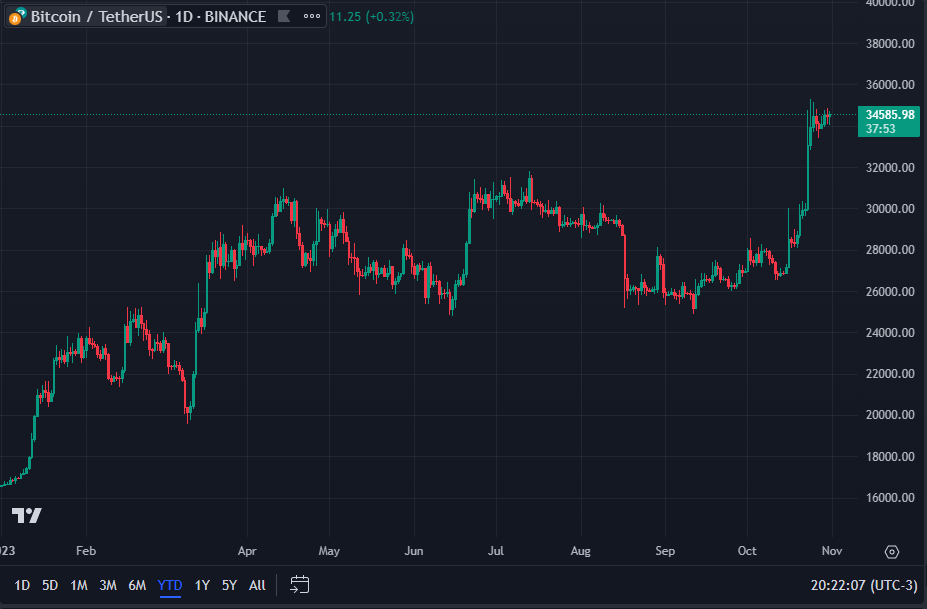Click the Feb label on time axis

pos(86,551)
